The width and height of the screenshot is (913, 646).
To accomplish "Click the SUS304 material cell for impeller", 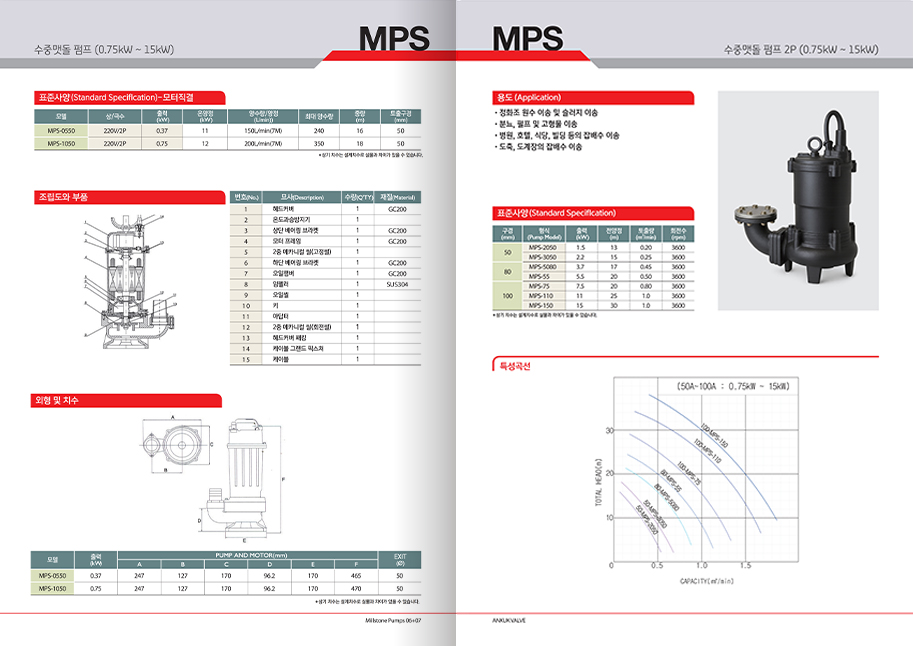I will (x=396, y=284).
